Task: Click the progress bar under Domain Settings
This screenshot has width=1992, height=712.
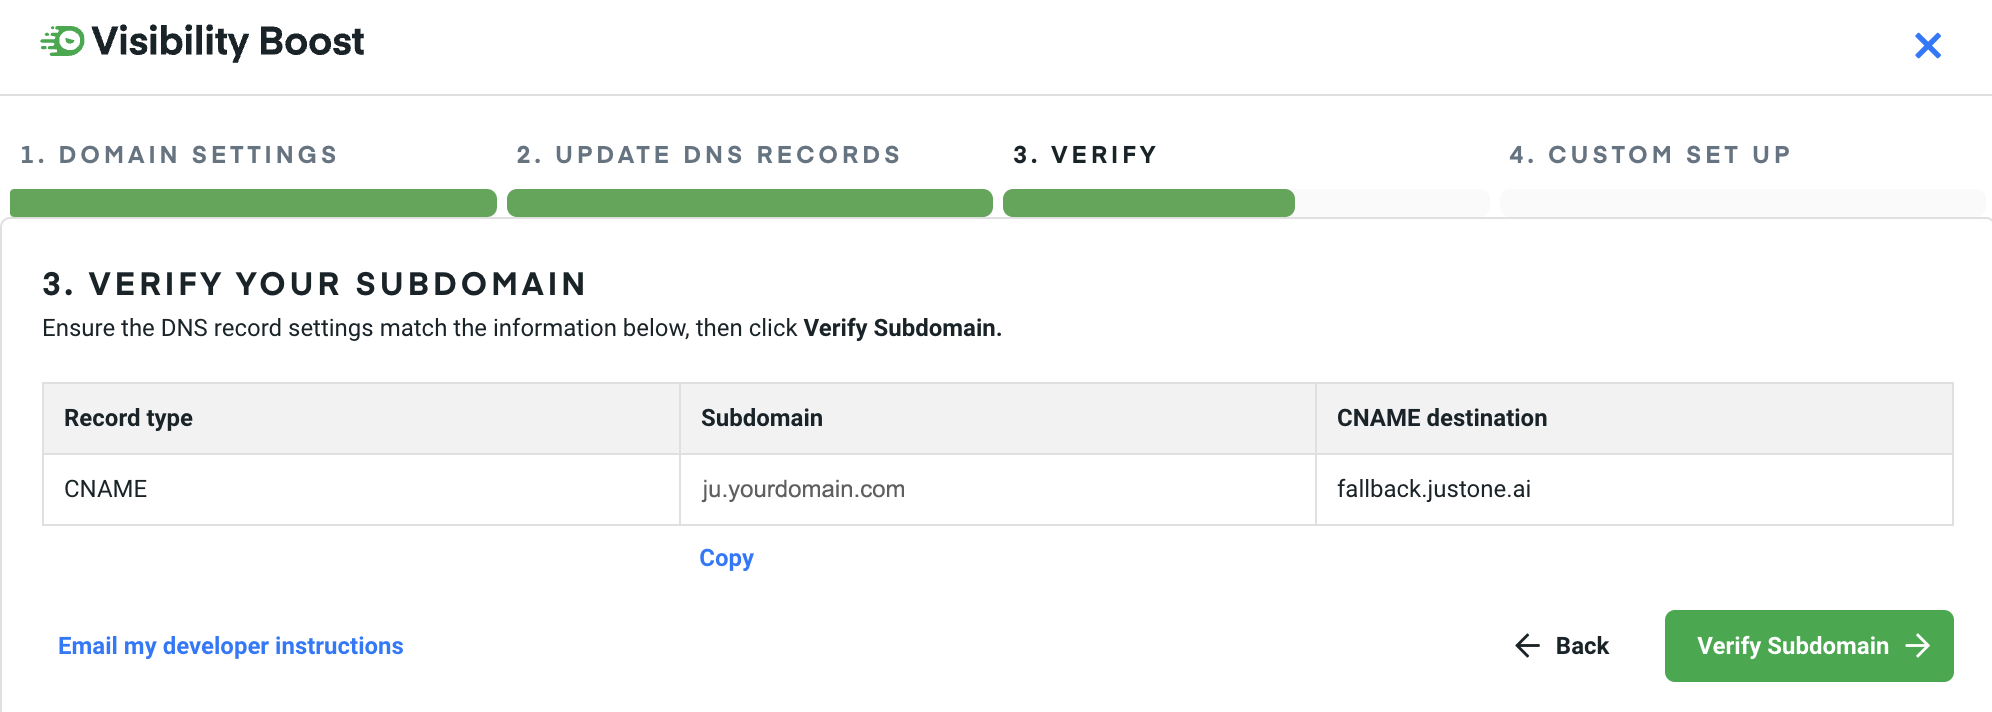Action: [253, 203]
